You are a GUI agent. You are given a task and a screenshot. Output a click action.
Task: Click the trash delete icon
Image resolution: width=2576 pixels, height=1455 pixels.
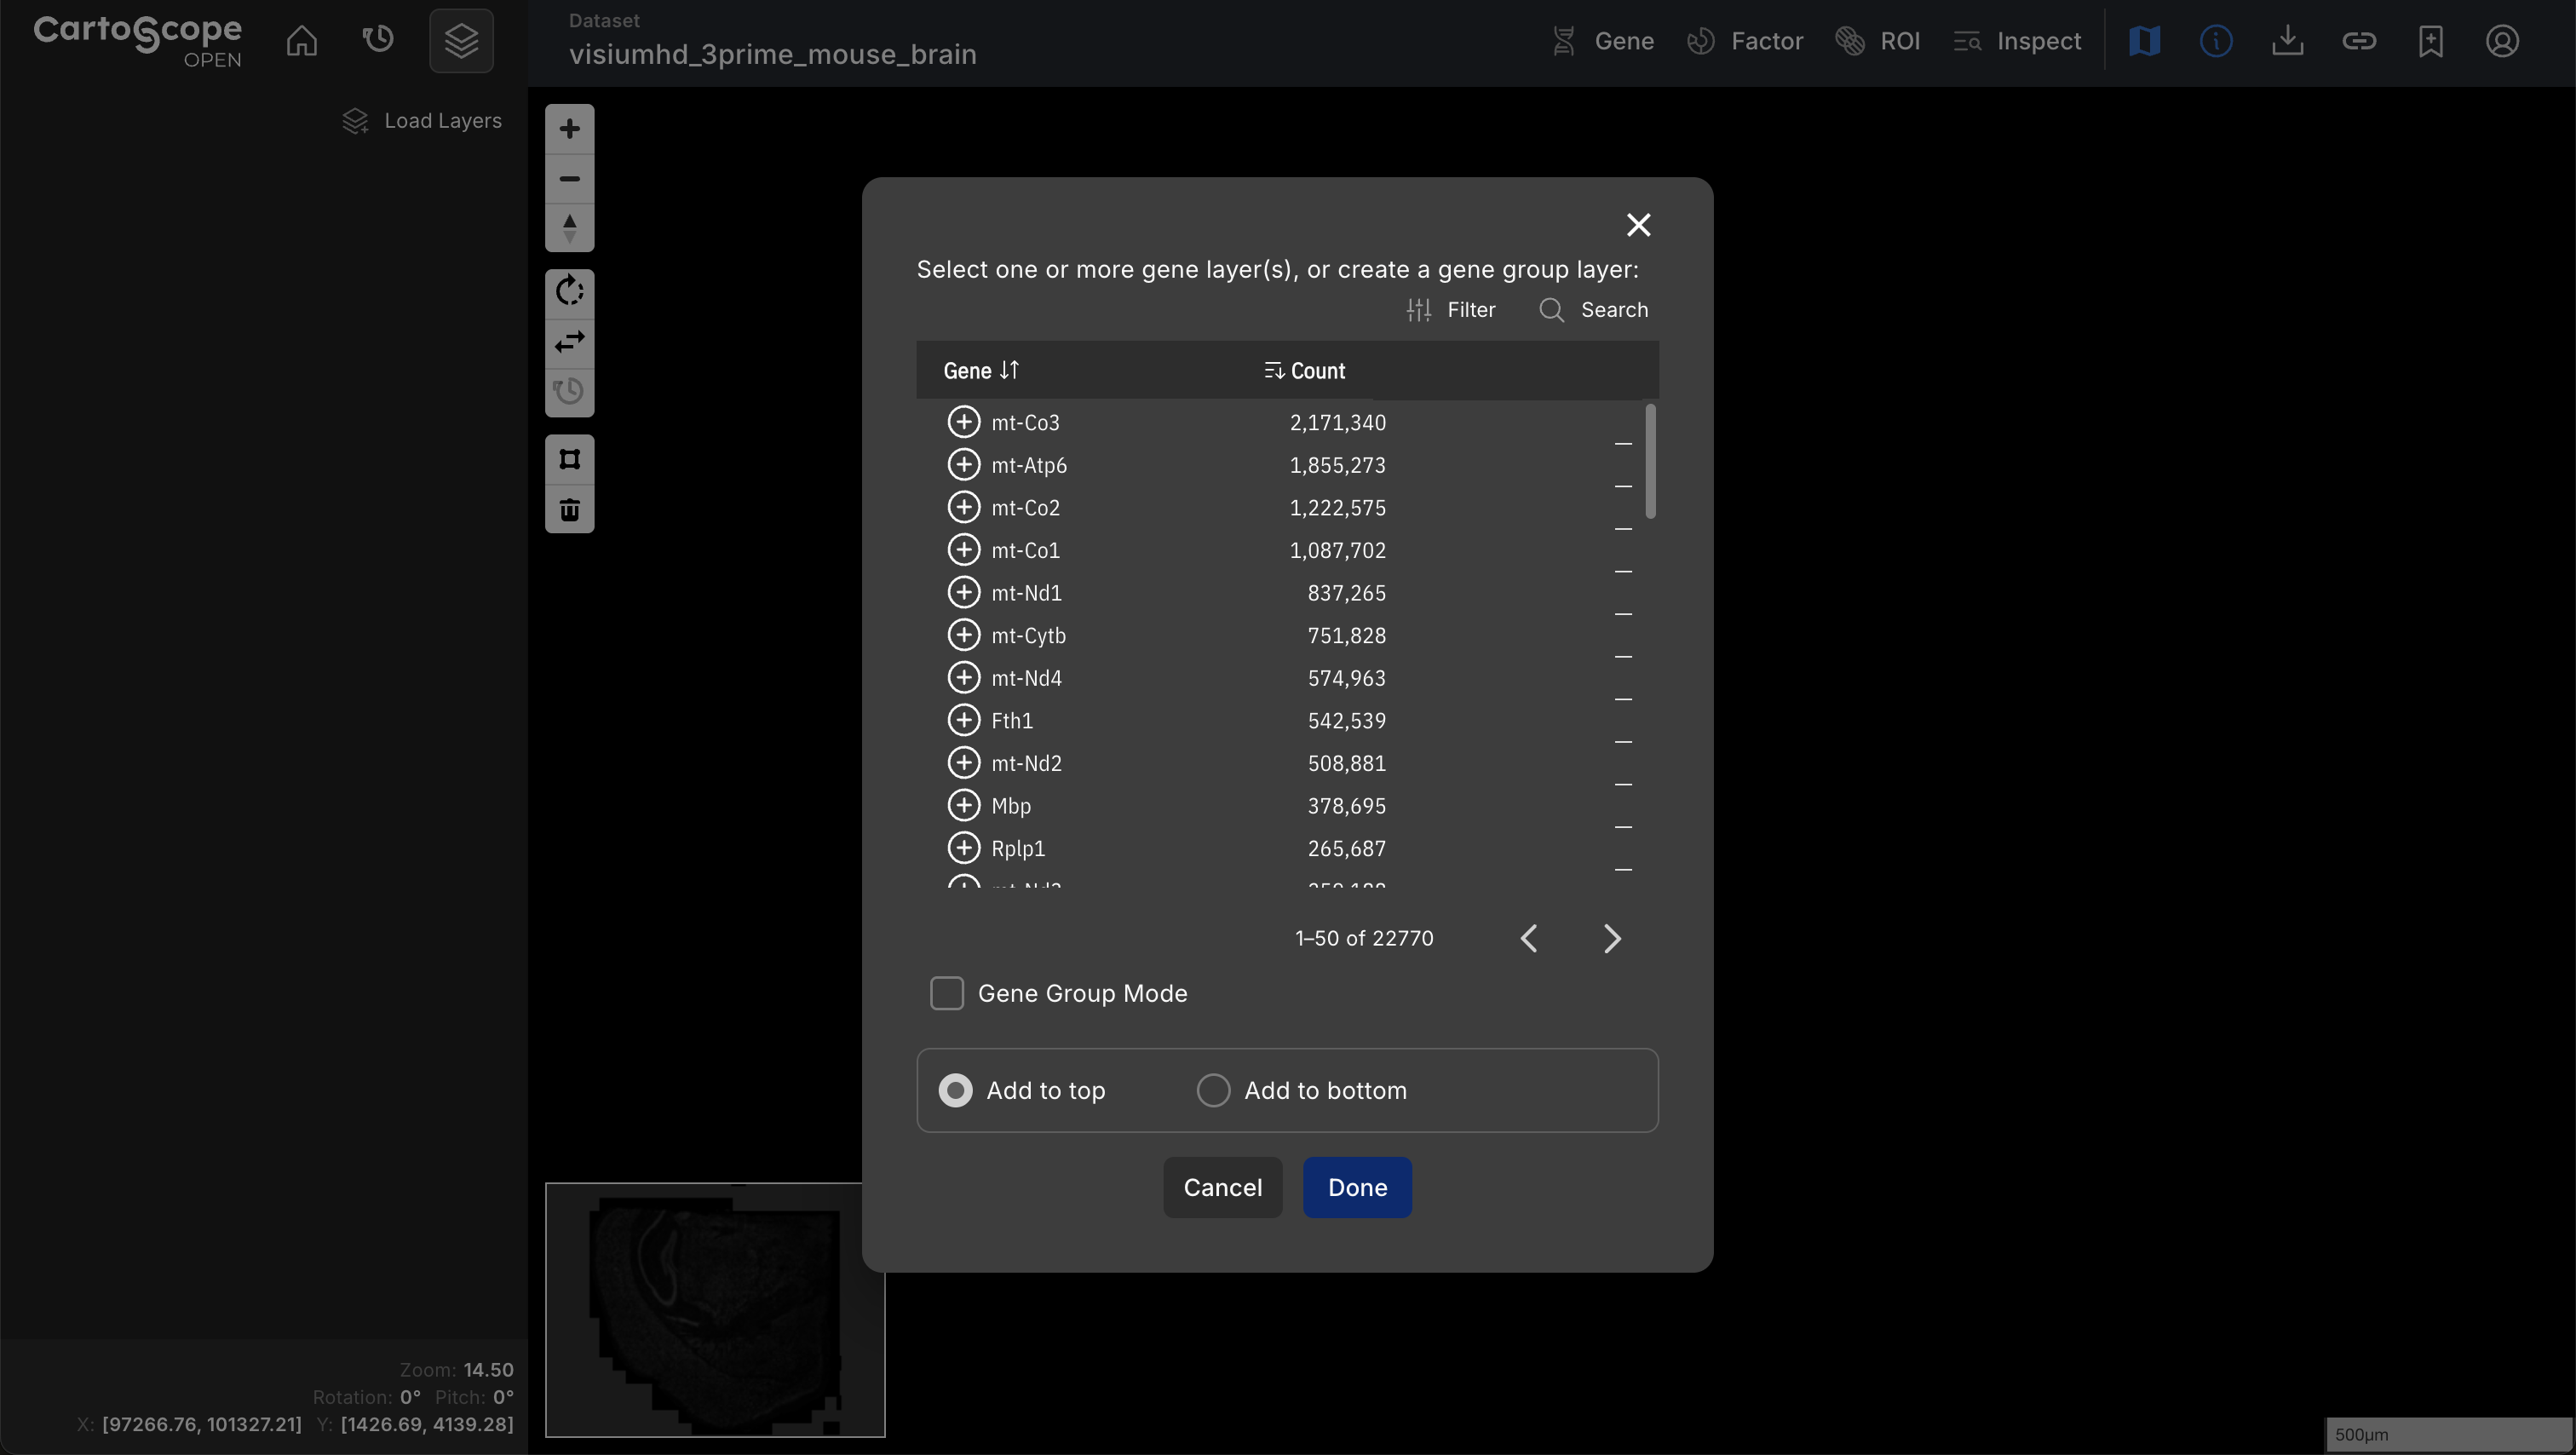[569, 510]
